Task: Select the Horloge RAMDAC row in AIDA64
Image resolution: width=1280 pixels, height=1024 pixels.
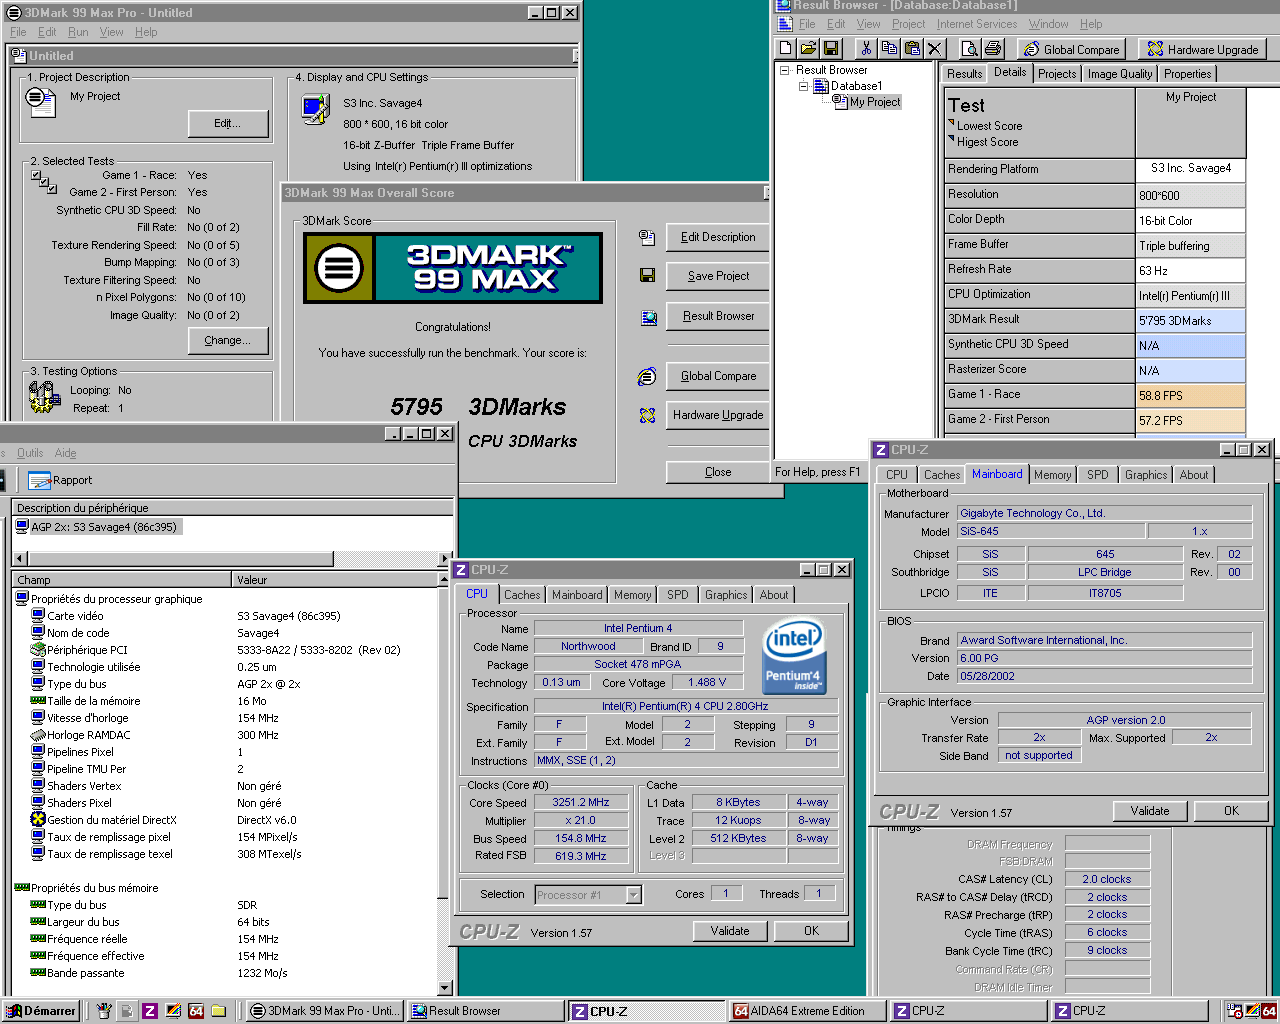Action: 227,735
